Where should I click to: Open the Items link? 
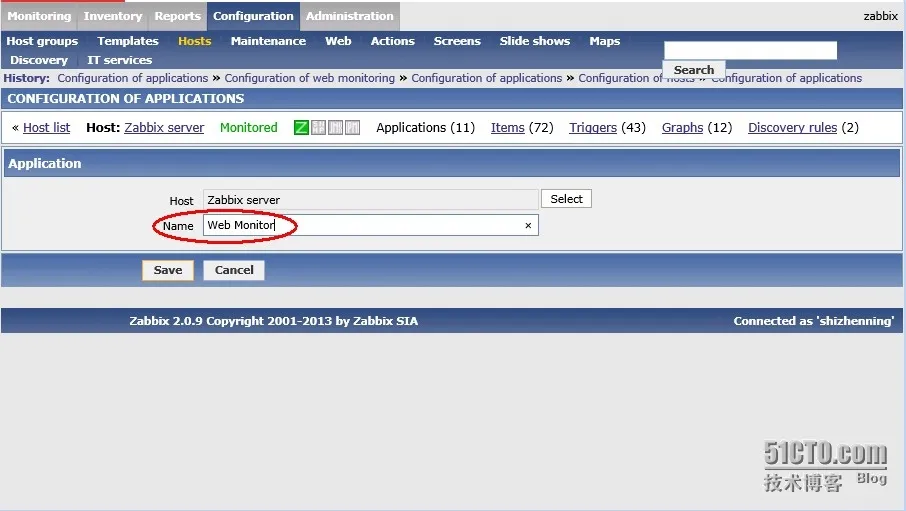point(507,128)
